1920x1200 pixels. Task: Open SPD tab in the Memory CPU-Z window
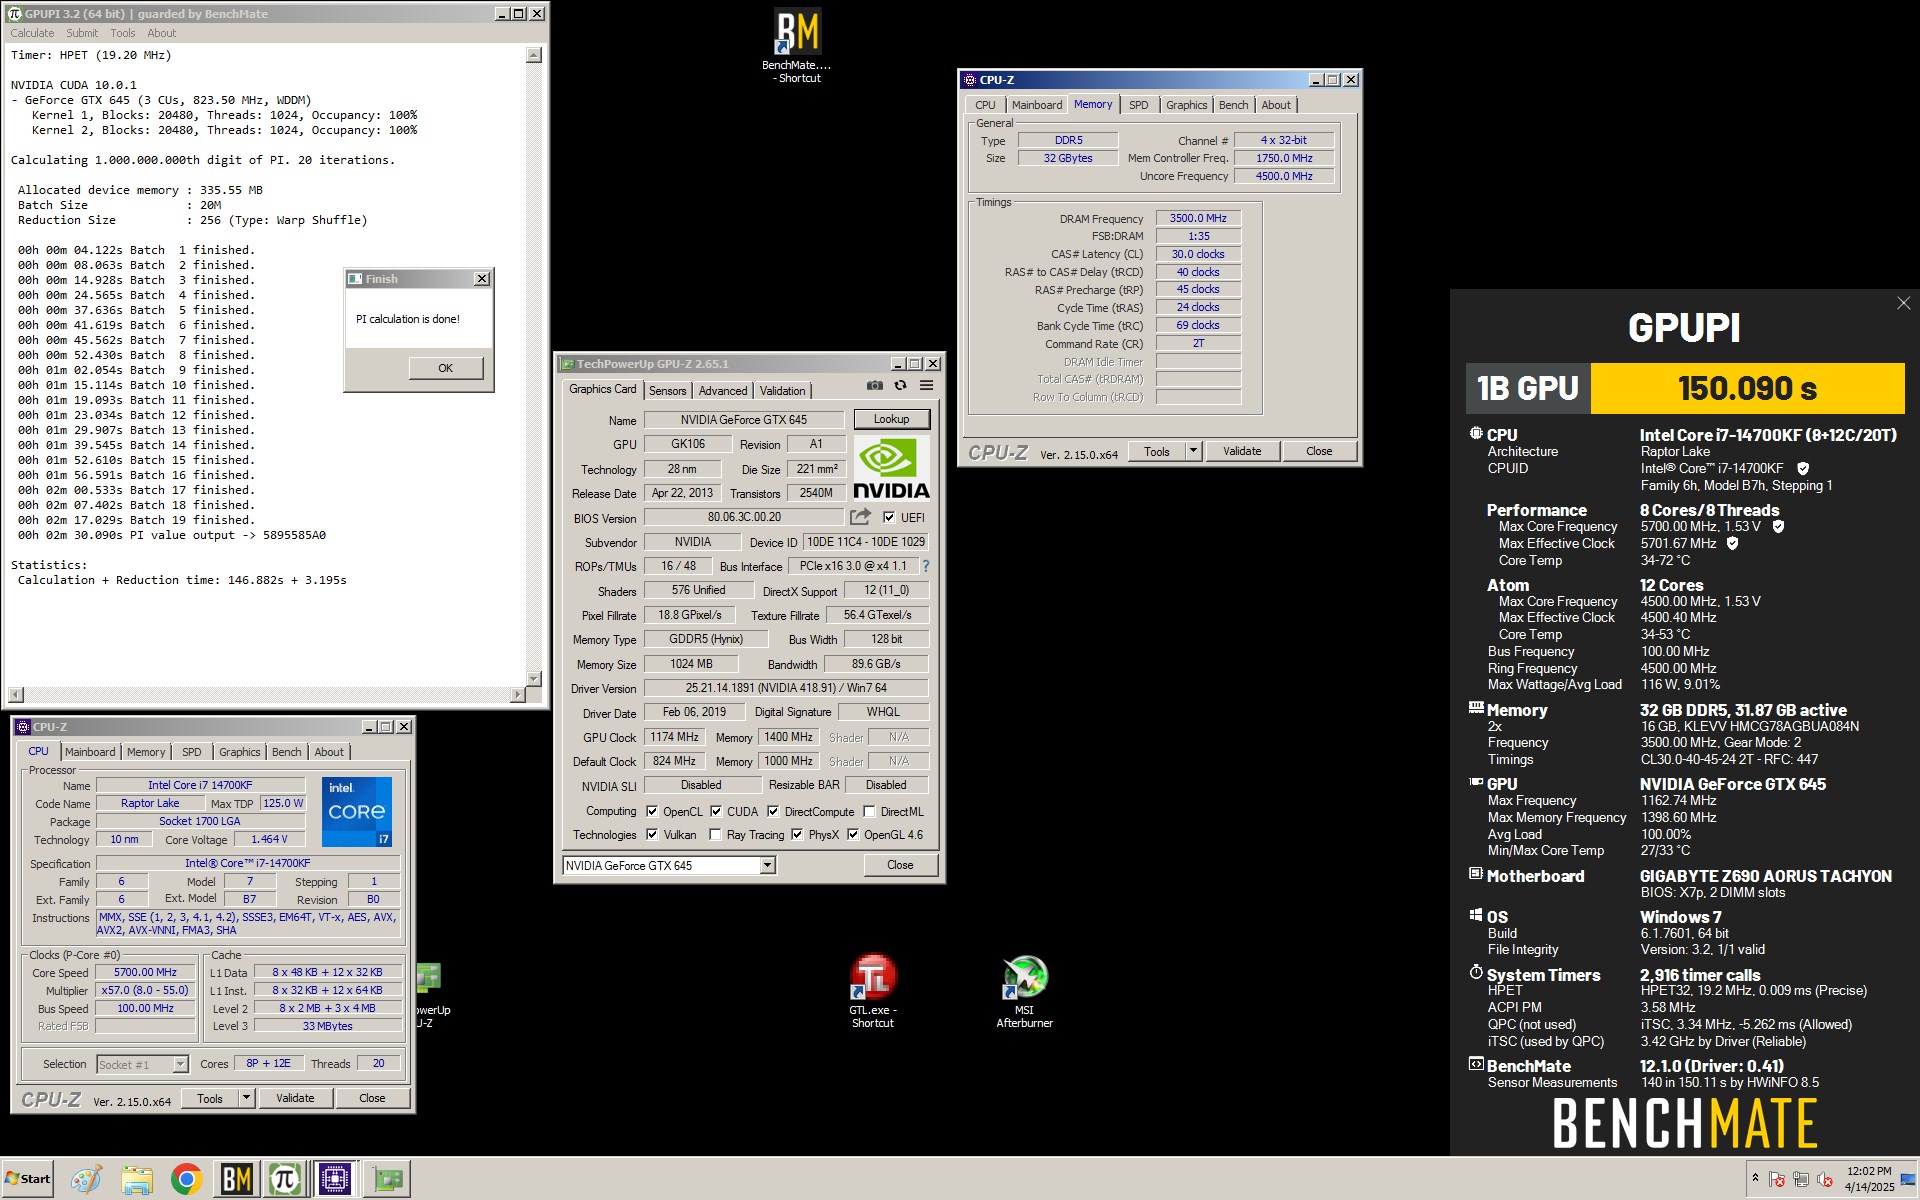click(x=1139, y=105)
